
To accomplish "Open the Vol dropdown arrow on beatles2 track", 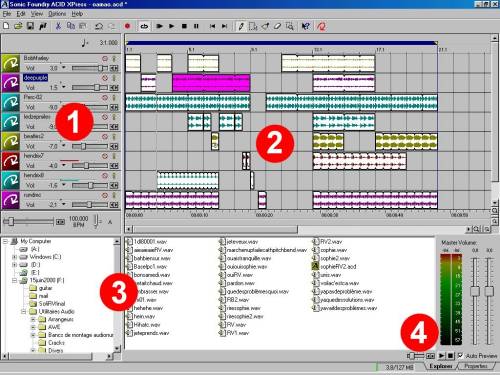I will point(64,146).
